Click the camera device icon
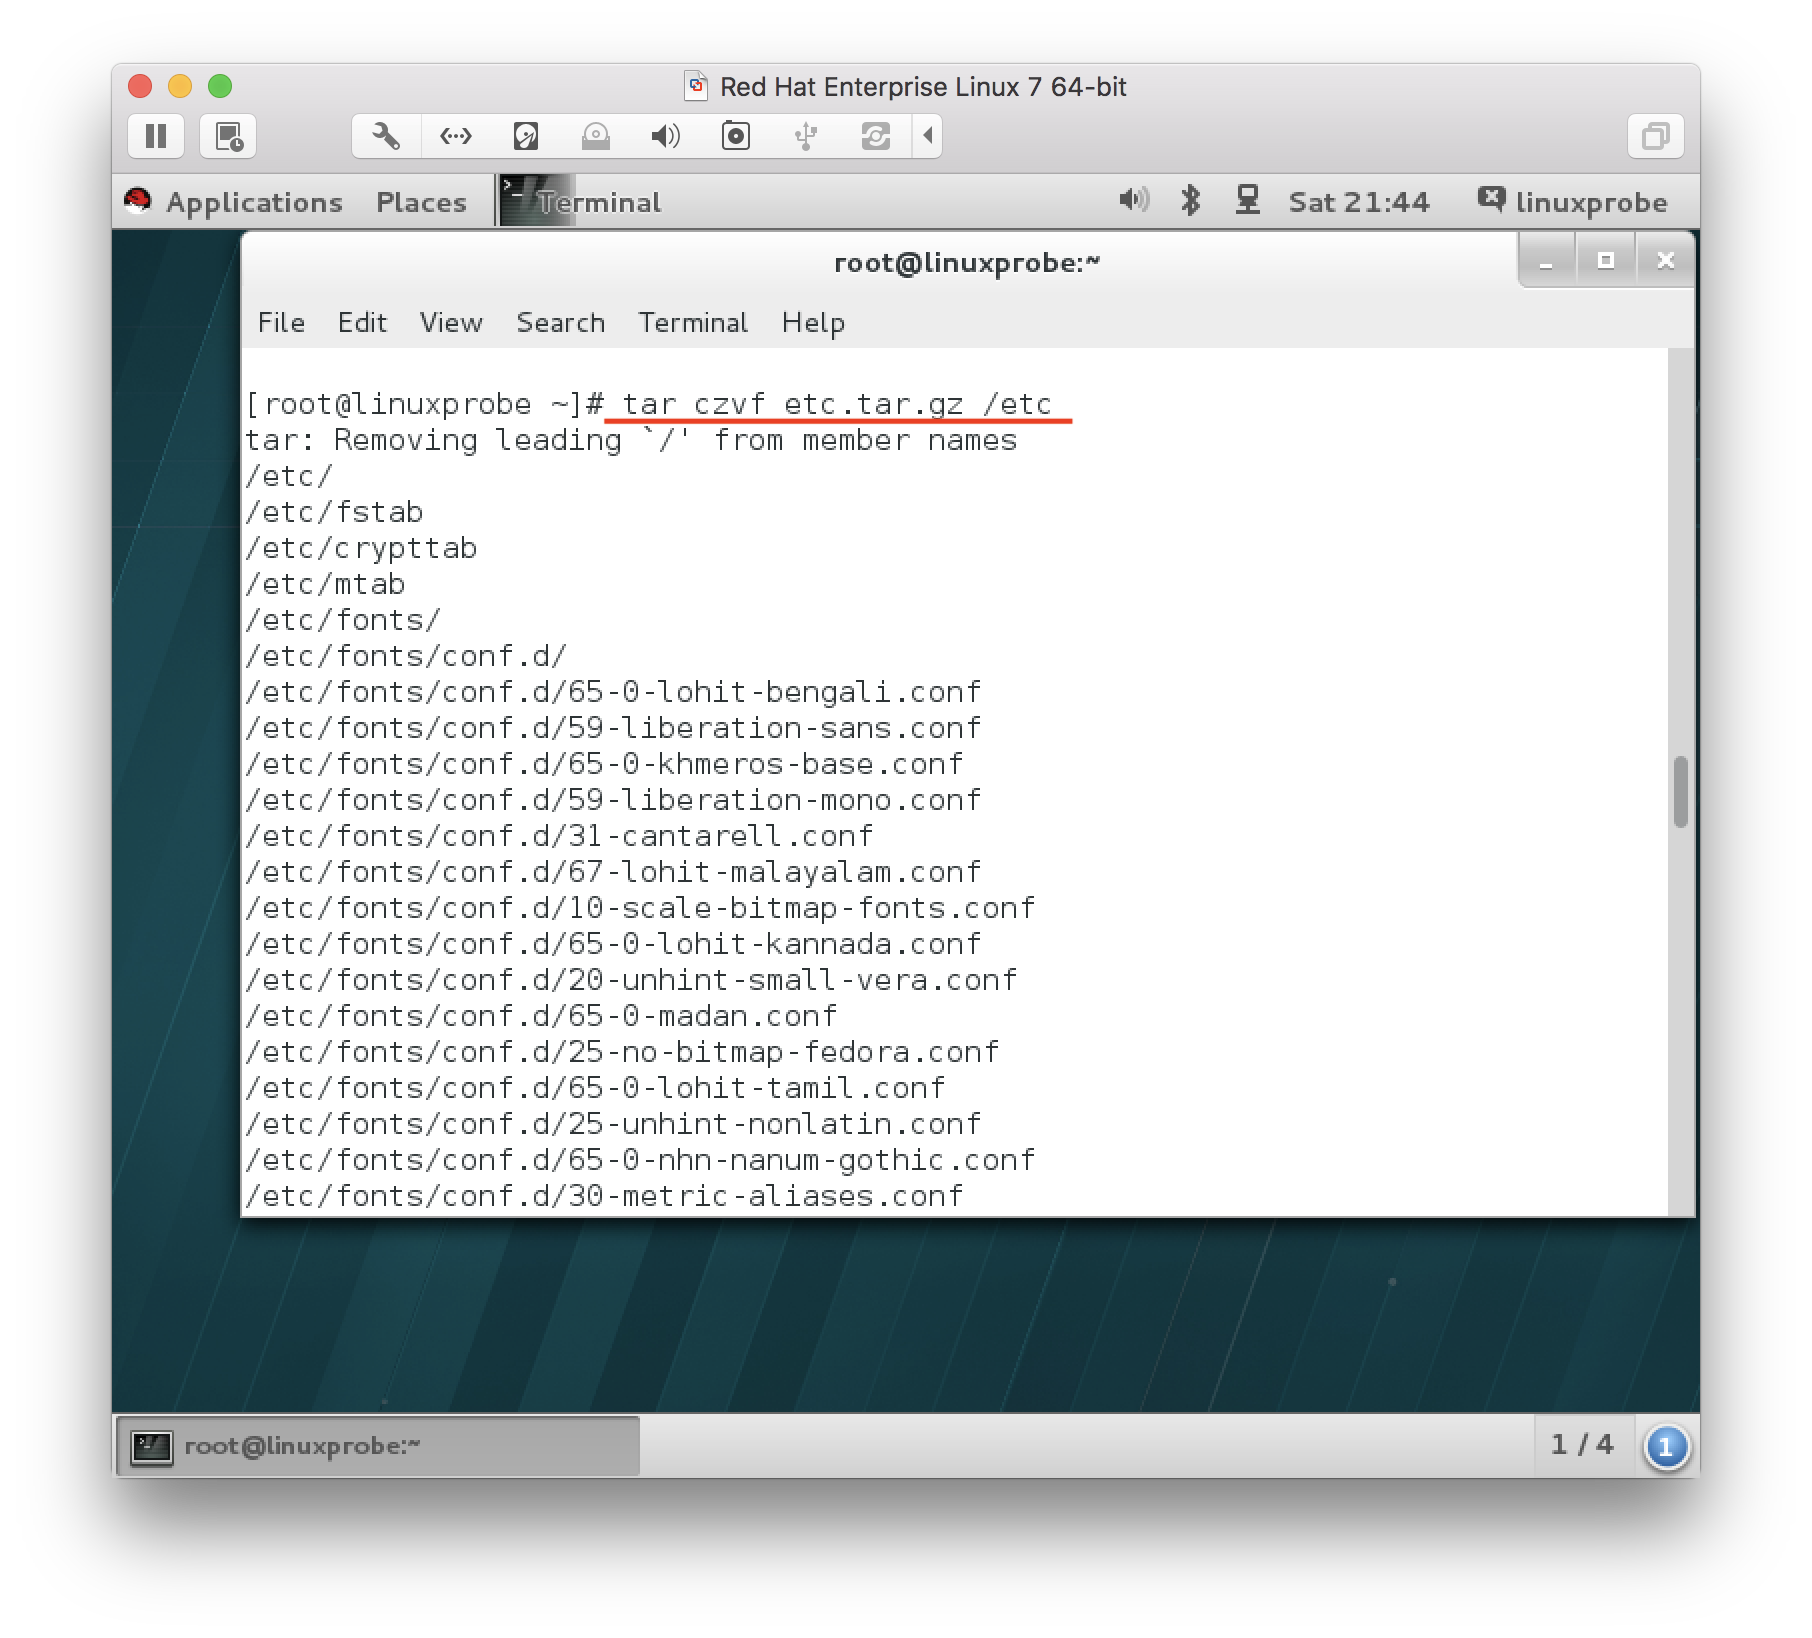This screenshot has height=1638, width=1812. 736,136
